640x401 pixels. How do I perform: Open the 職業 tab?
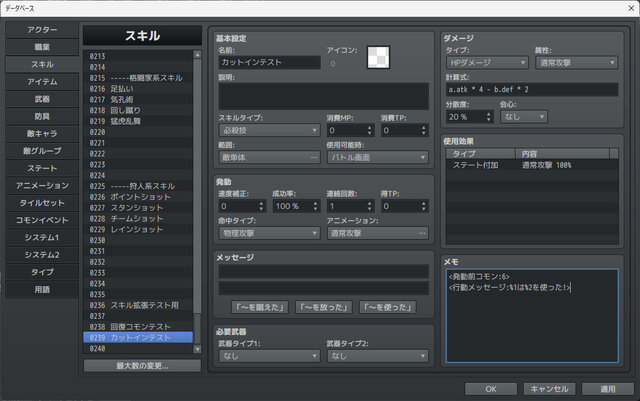[42, 47]
